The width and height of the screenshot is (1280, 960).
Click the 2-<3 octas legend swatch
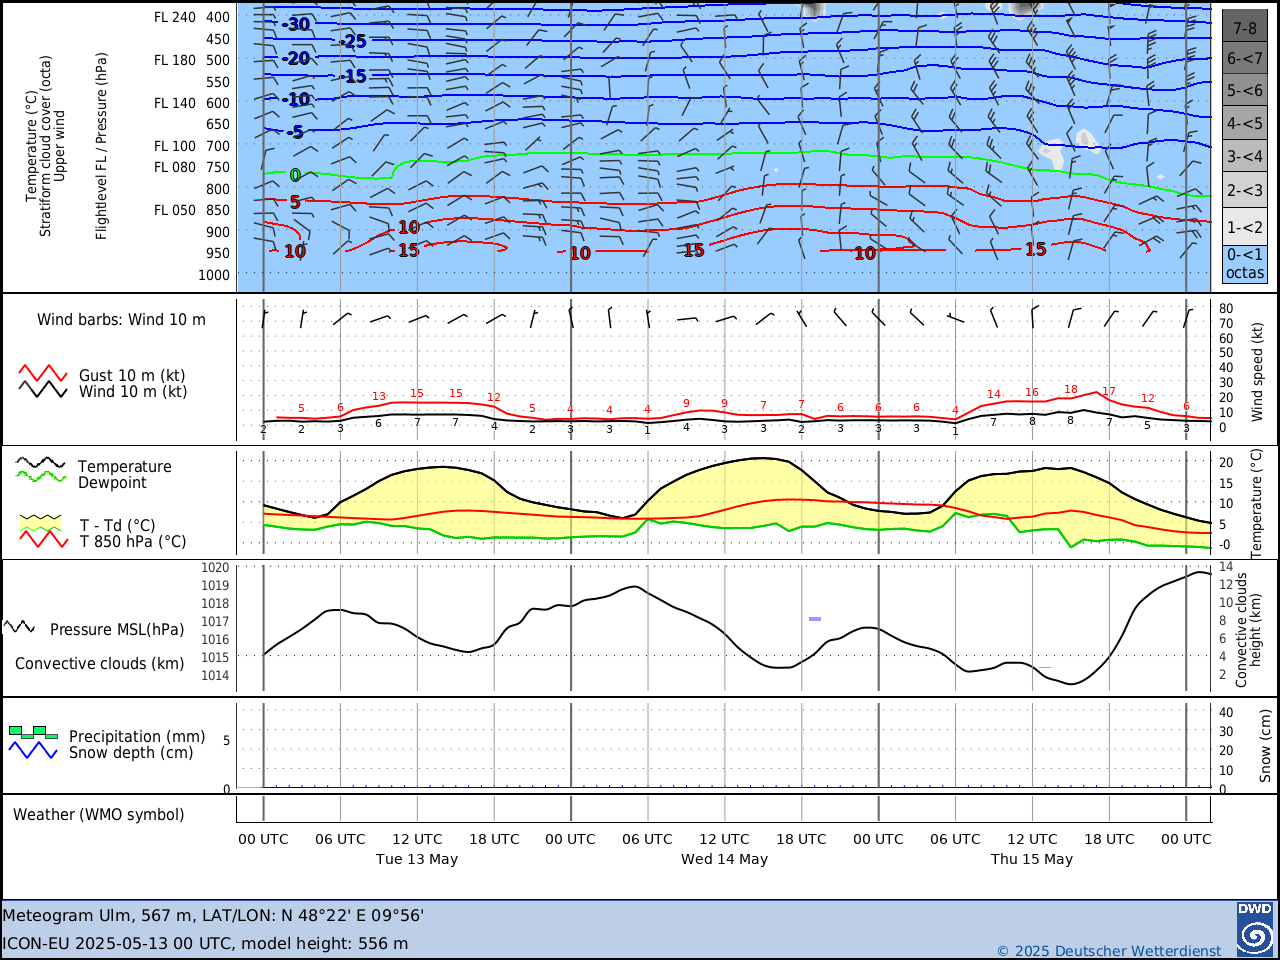click(x=1245, y=190)
